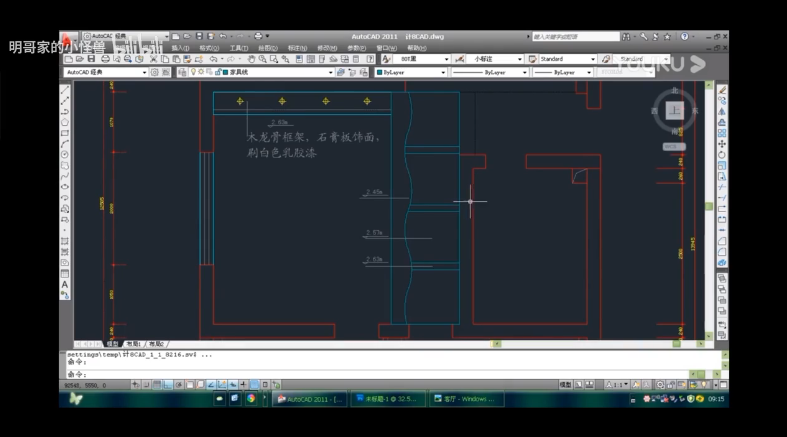Open AutoCAD 2011 taskbar button
Viewport: 787px width, 437px height.
pos(310,398)
